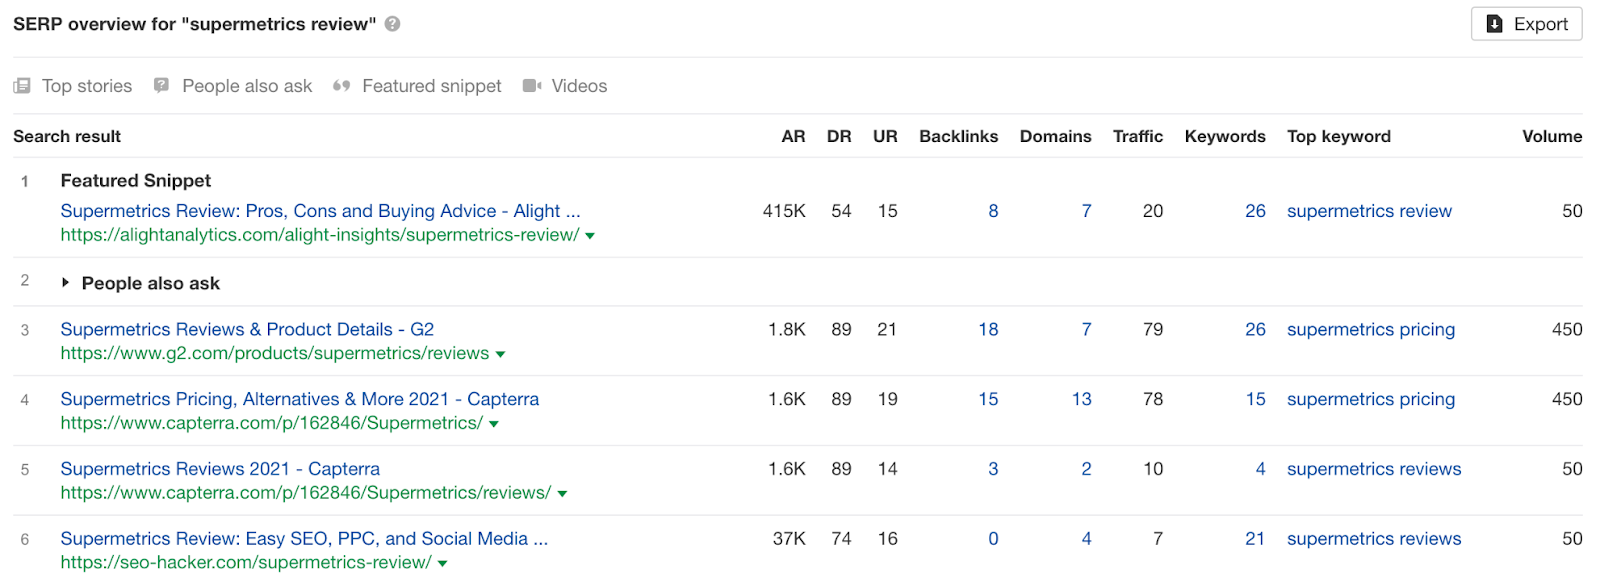Click the 'supermetrics review' top keyword link

[1369, 211]
